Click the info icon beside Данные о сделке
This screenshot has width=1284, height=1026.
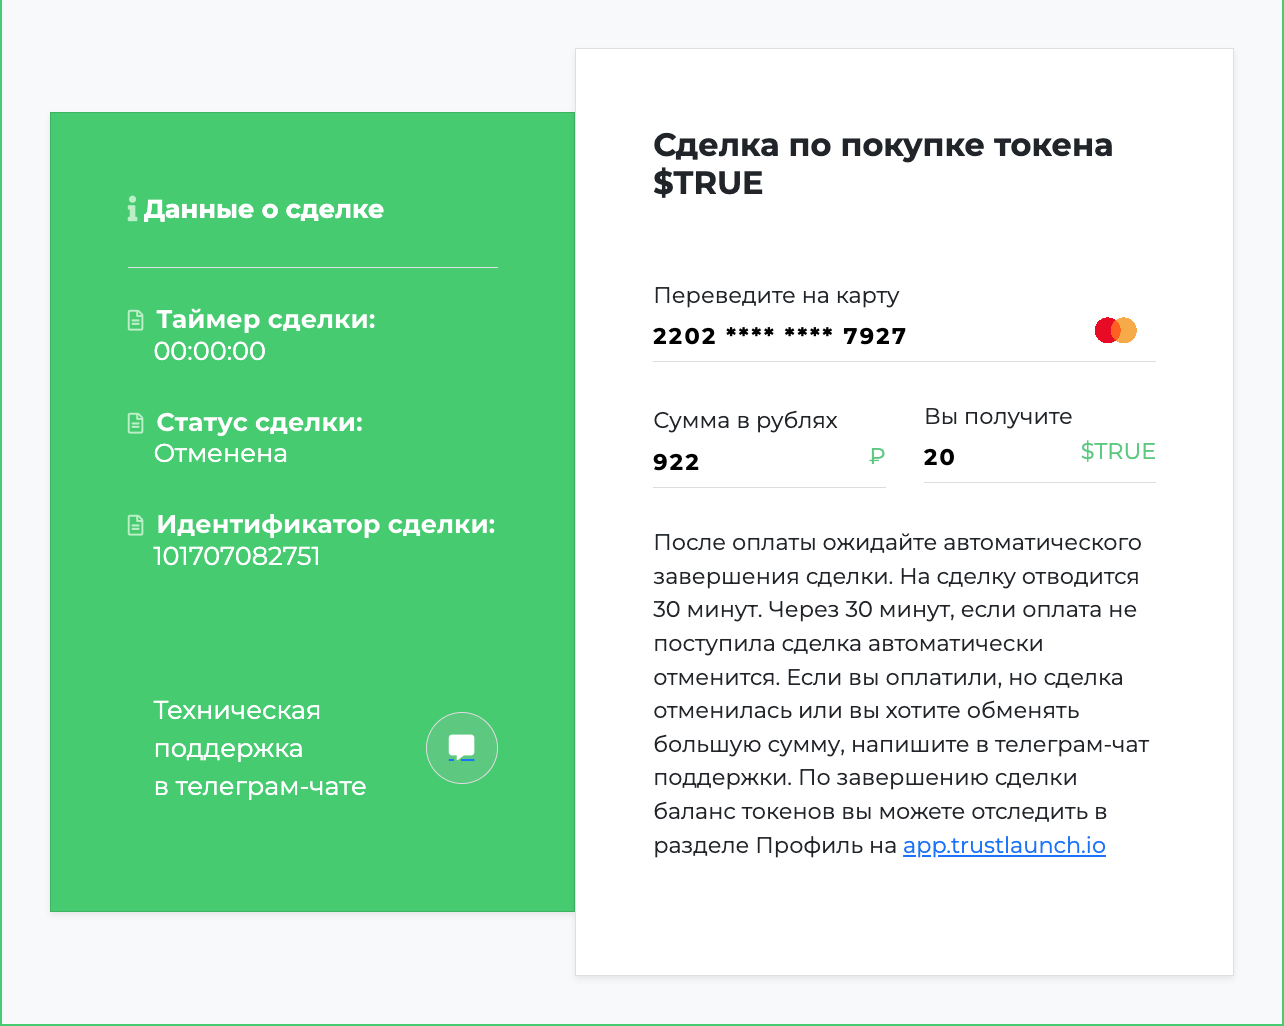(x=132, y=209)
